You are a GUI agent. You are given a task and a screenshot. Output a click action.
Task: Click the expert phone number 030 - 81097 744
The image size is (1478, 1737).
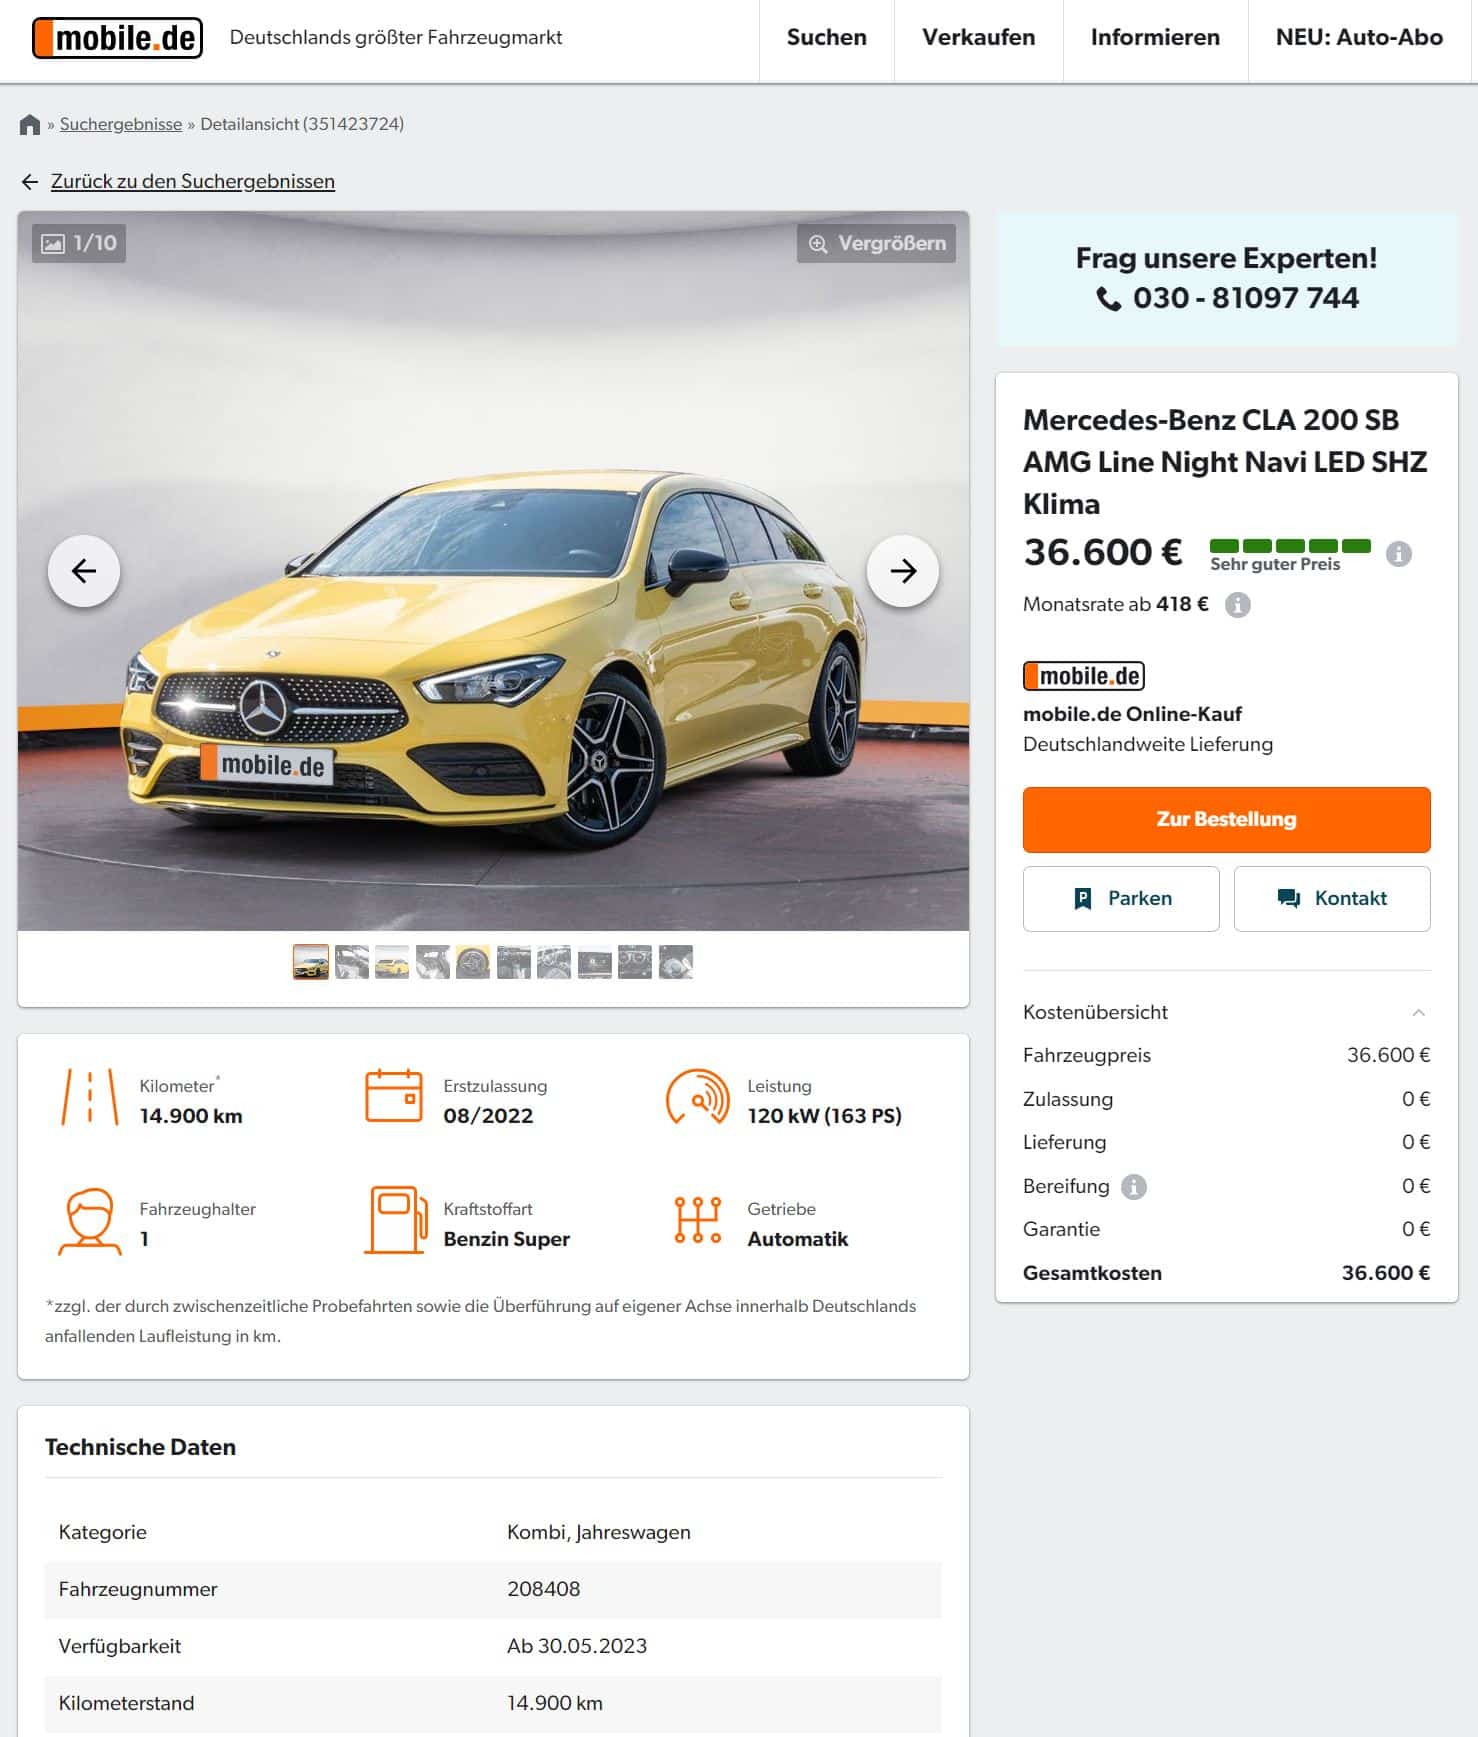(1227, 298)
